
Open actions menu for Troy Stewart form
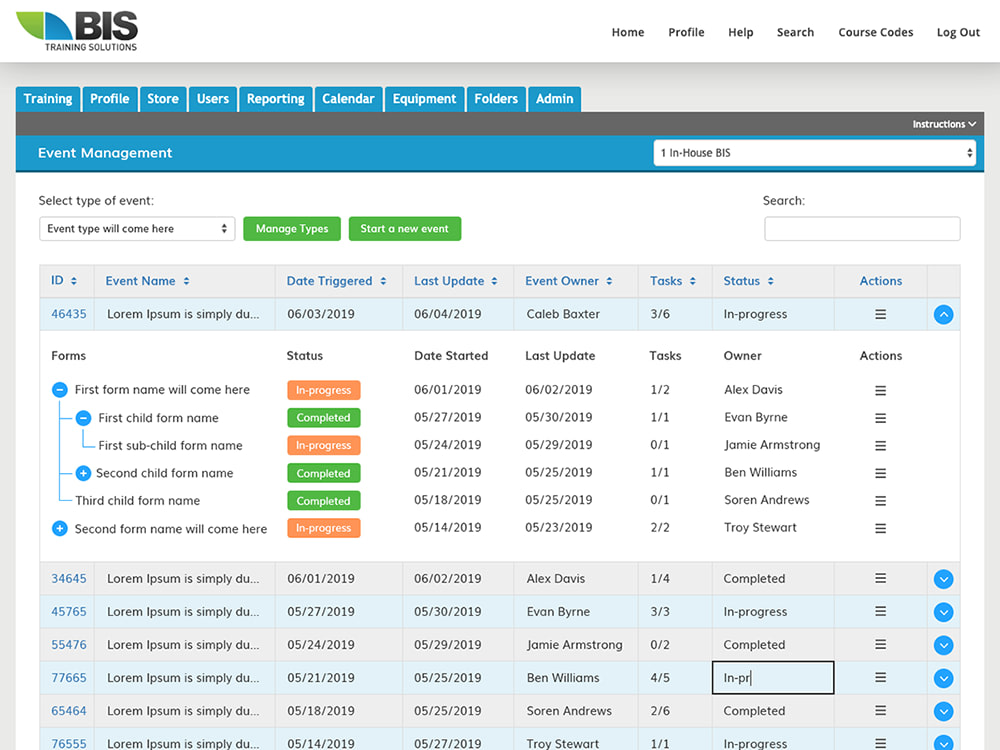click(880, 528)
